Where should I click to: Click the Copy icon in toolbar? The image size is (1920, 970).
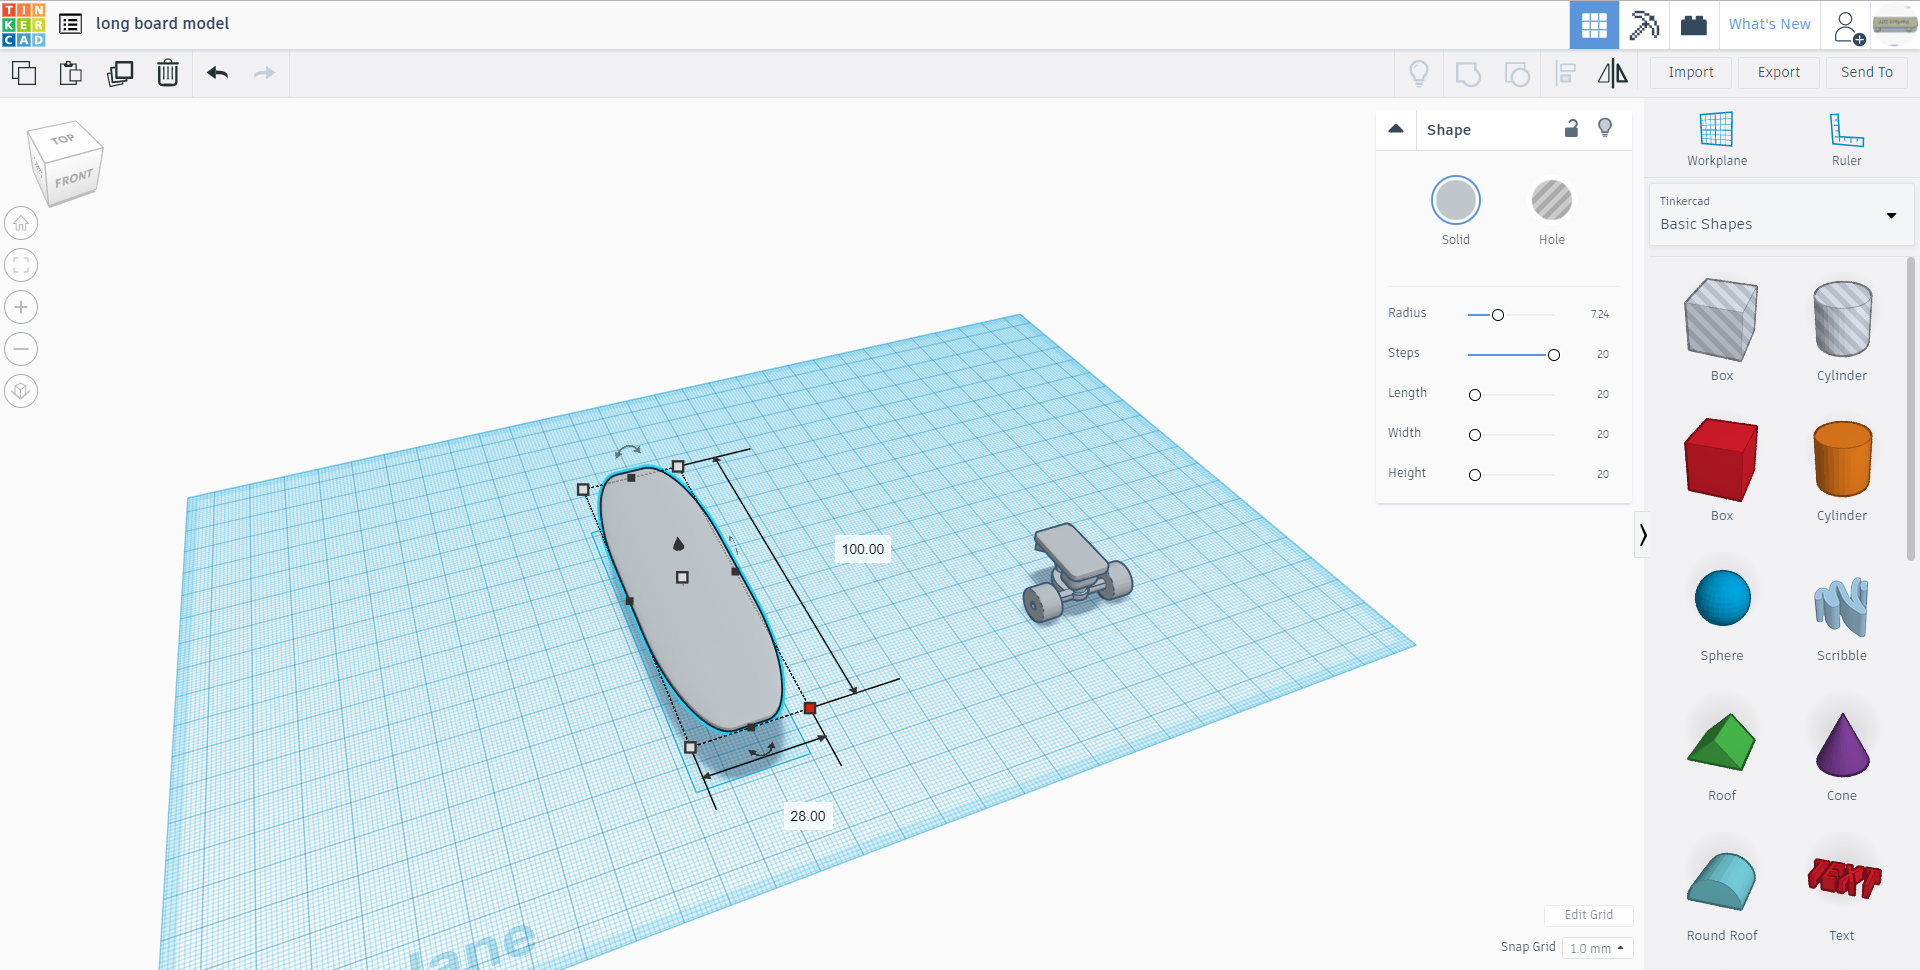(24, 73)
